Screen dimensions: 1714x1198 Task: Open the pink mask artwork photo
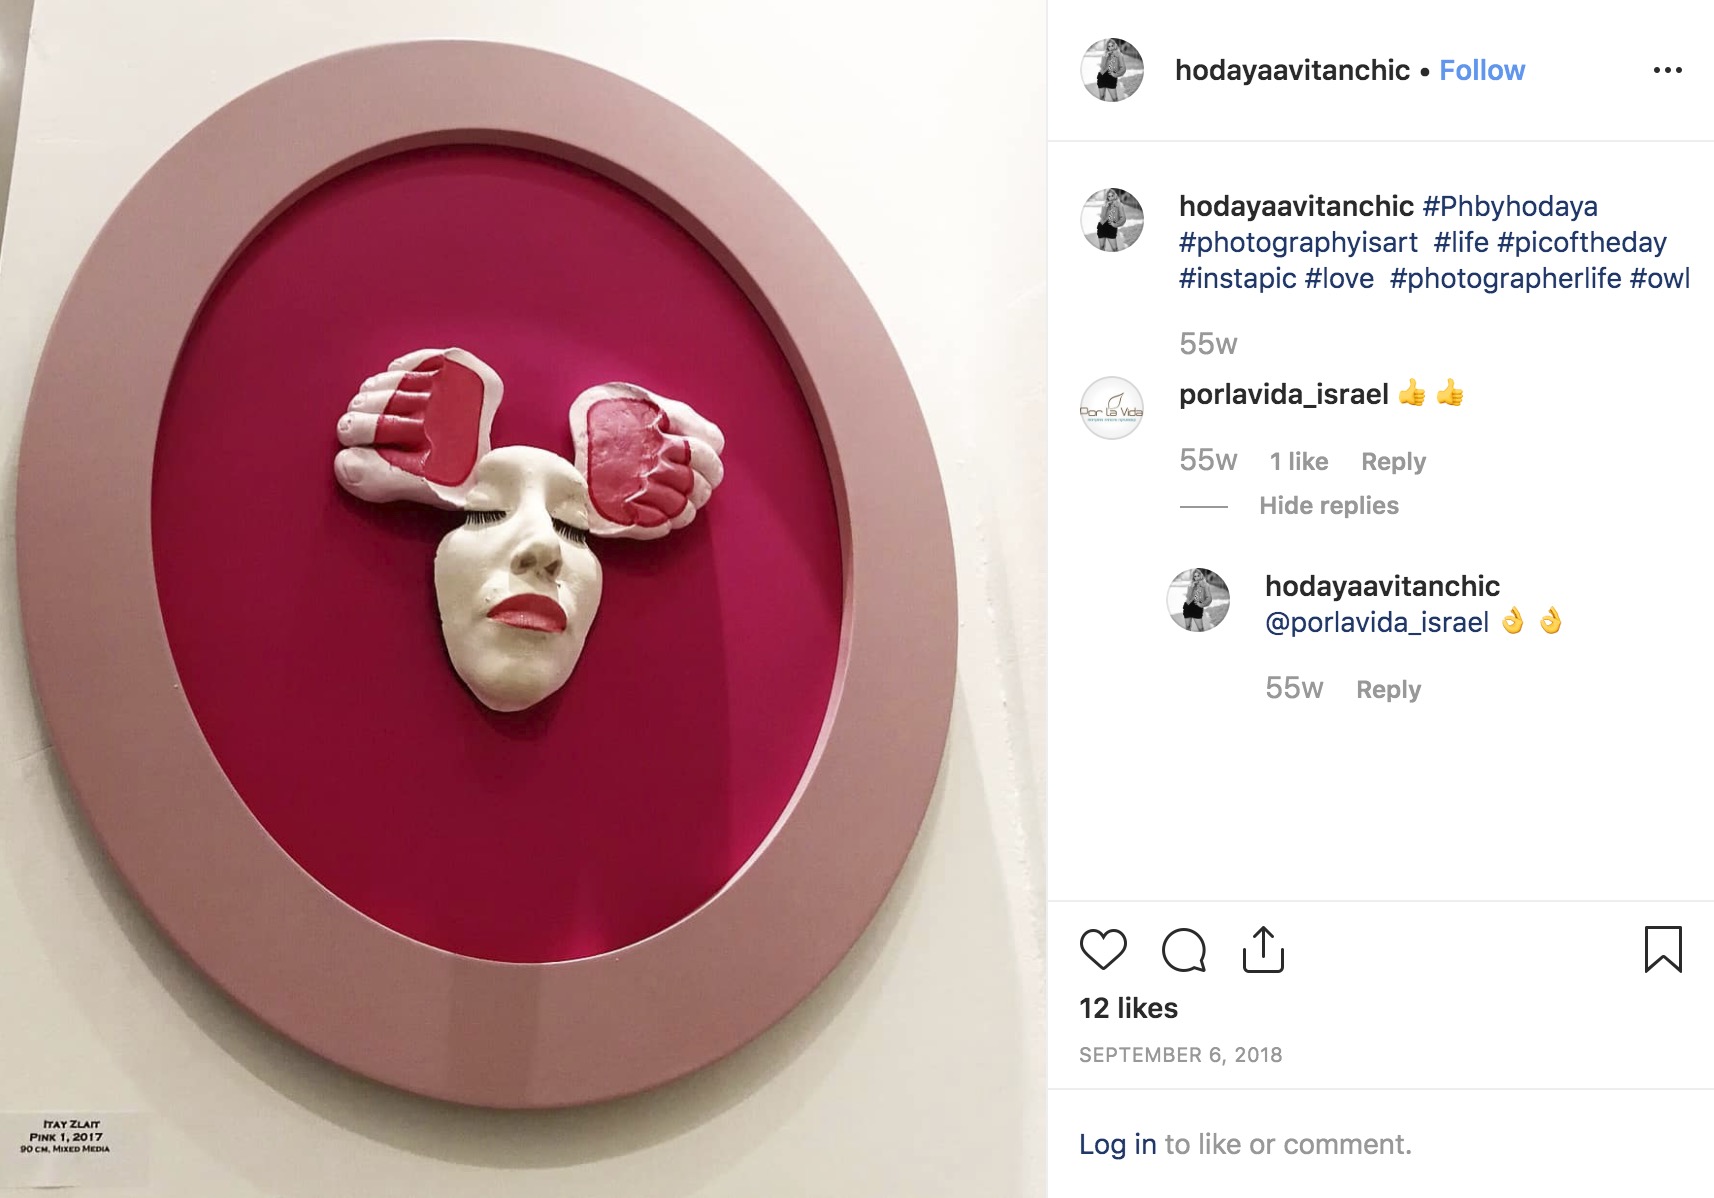click(523, 599)
